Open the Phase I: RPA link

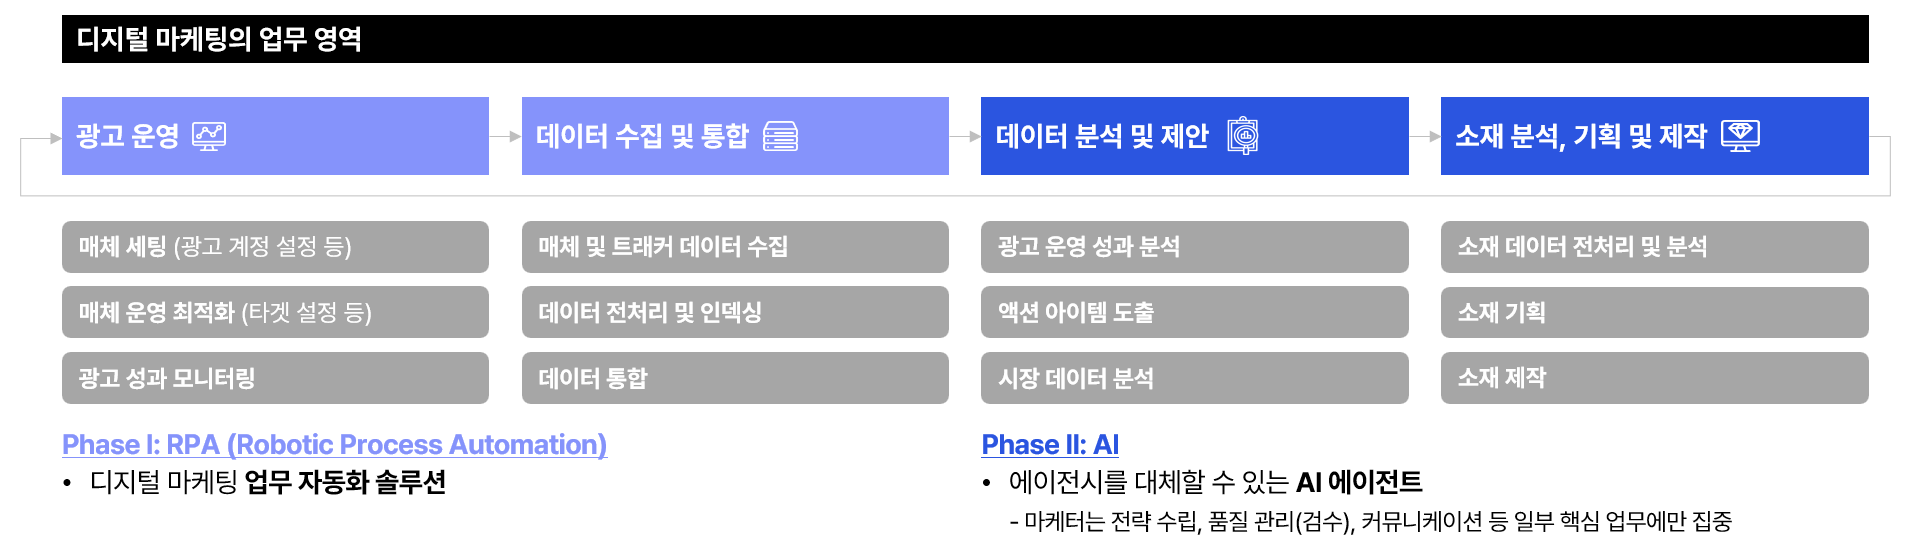tap(334, 445)
